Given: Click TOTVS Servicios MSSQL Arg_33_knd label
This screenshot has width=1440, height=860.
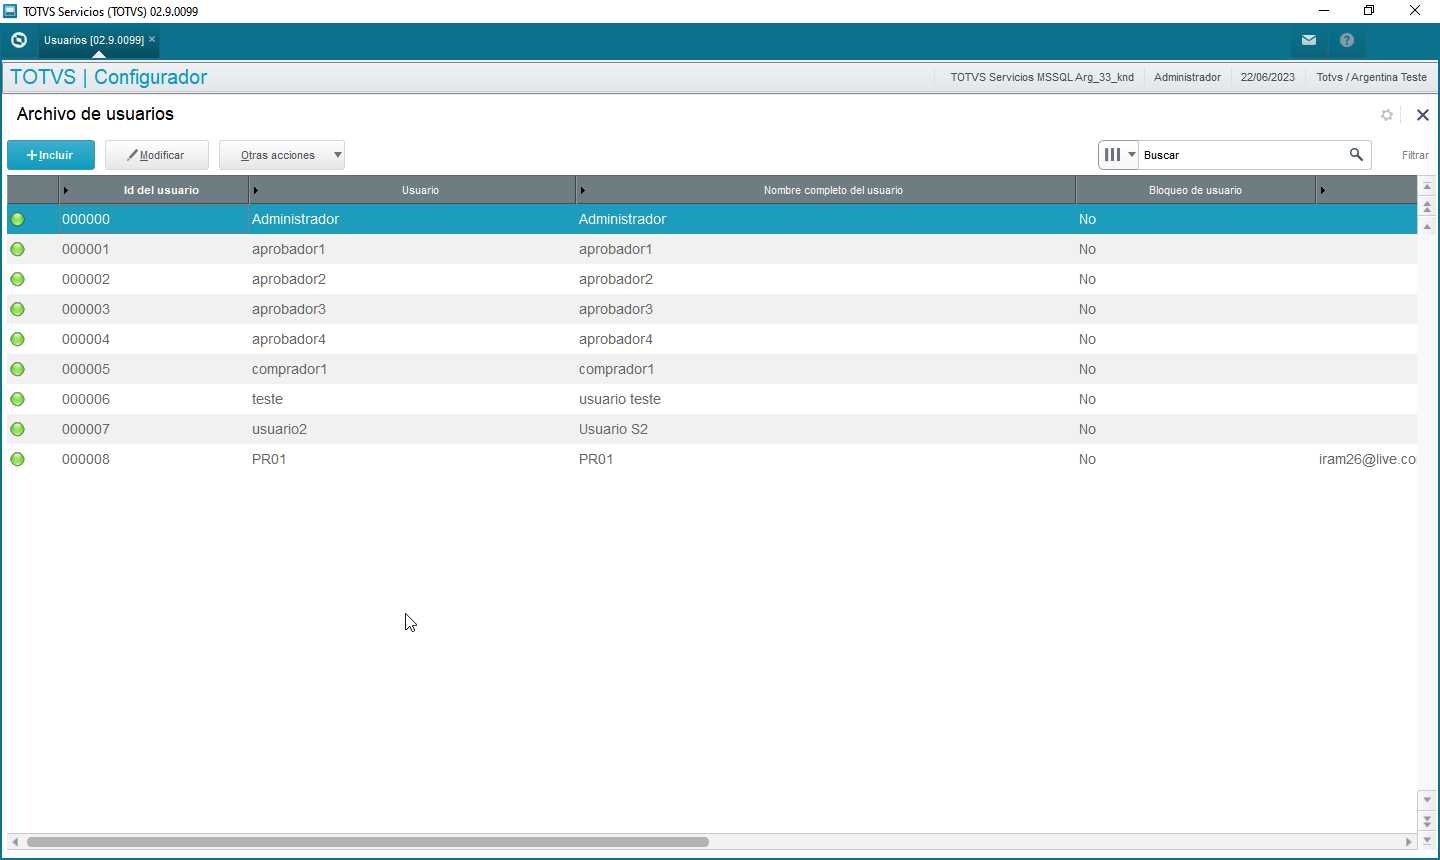Looking at the screenshot, I should point(1042,77).
